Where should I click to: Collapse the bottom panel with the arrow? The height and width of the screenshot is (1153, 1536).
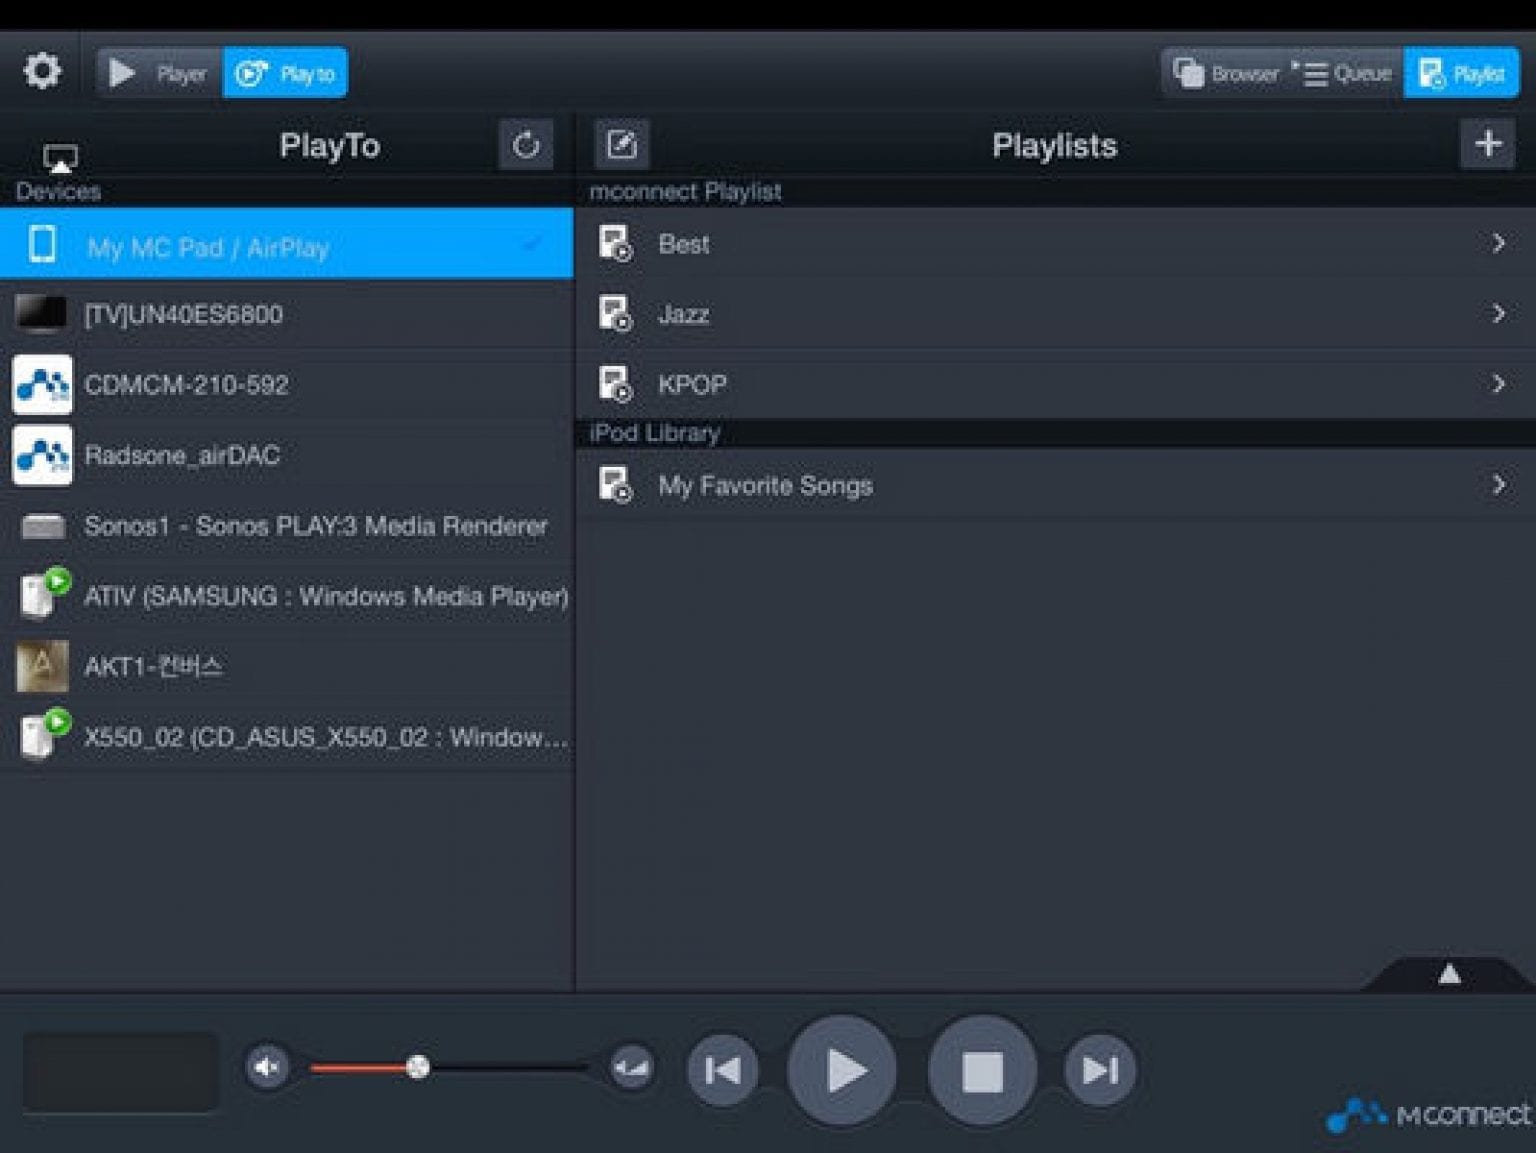(x=1446, y=972)
